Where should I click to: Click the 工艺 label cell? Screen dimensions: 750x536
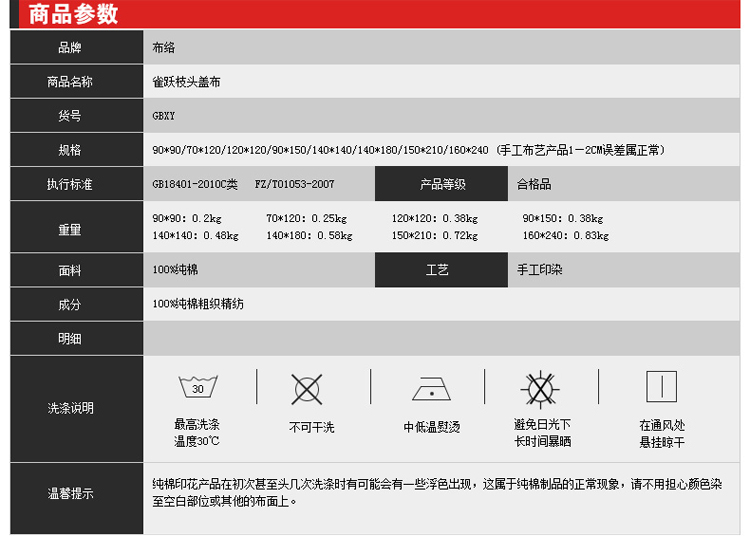coord(441,270)
